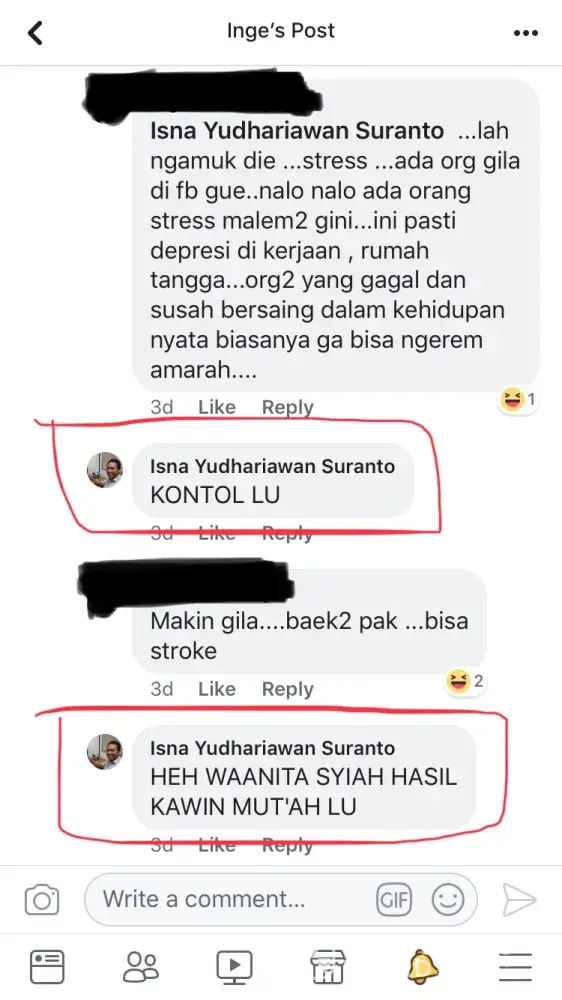Reply to the 'Makin gila' comment
This screenshot has height=1000, width=562.
coord(288,689)
